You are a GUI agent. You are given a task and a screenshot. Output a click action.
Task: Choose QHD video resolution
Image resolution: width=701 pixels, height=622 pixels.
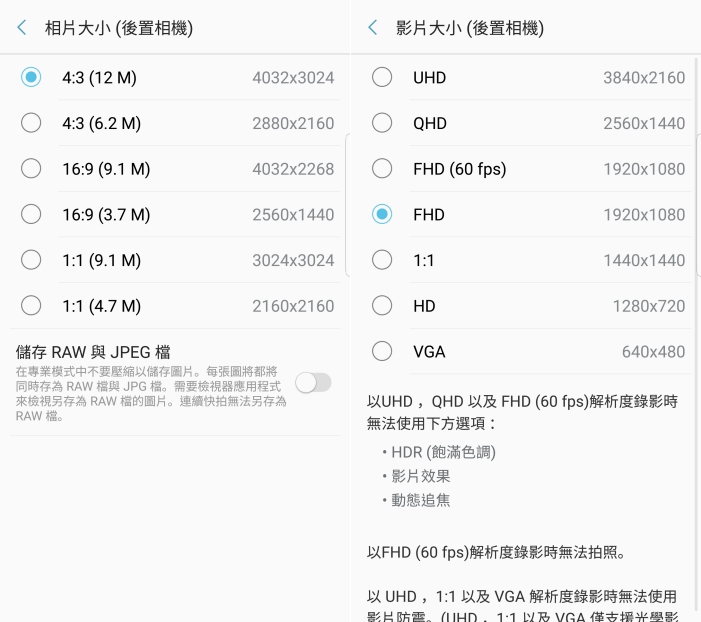382,123
